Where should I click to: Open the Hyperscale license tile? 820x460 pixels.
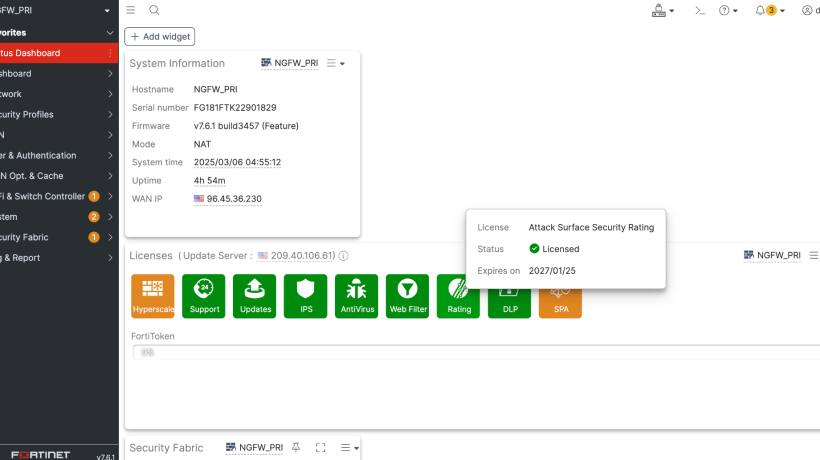pyautogui.click(x=153, y=296)
